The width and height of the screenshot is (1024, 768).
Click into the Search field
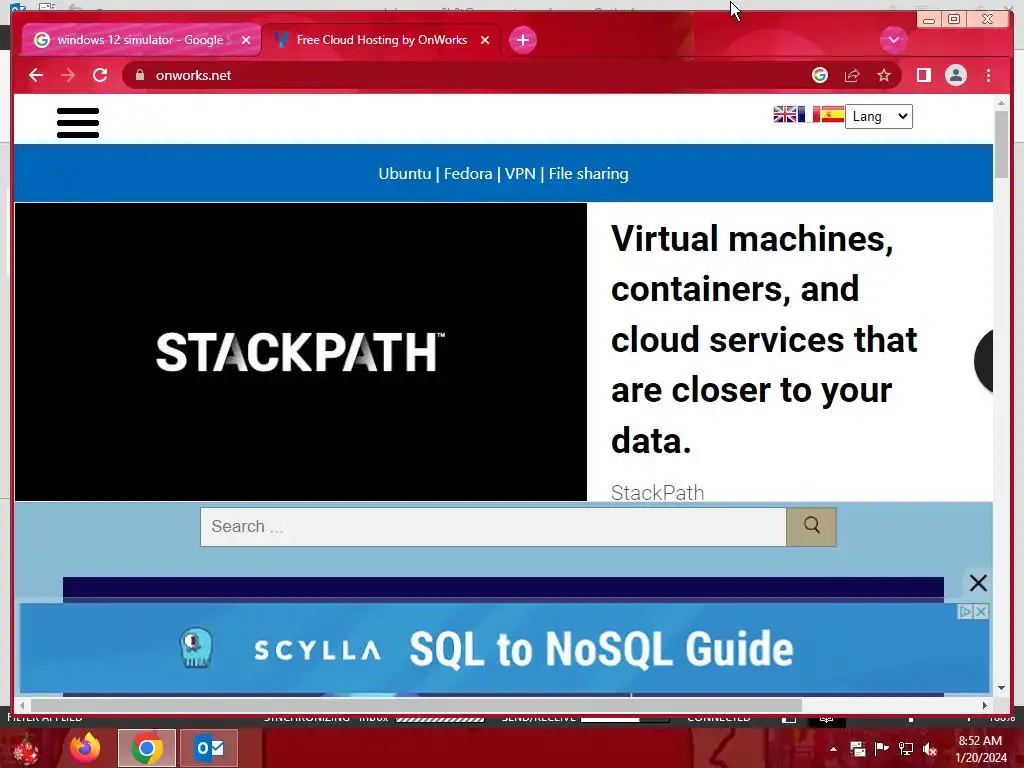tap(493, 526)
